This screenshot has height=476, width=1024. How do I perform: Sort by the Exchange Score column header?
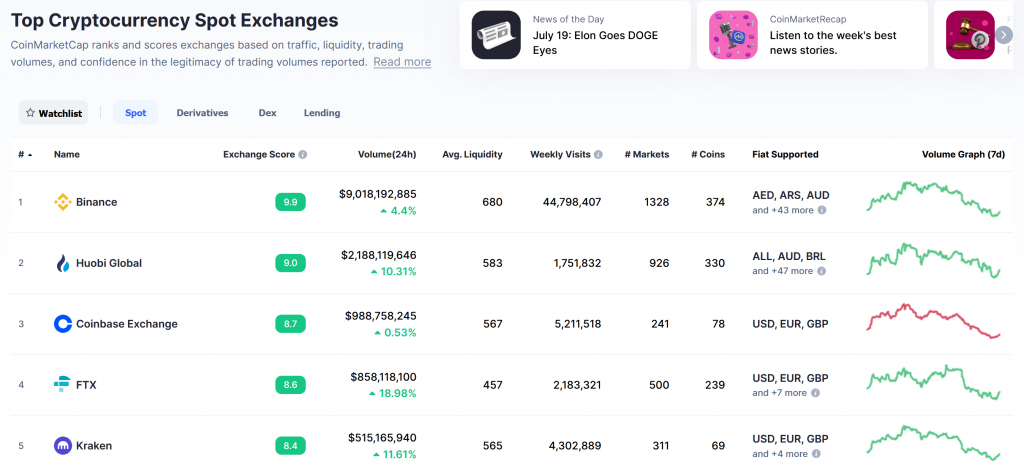pos(260,155)
